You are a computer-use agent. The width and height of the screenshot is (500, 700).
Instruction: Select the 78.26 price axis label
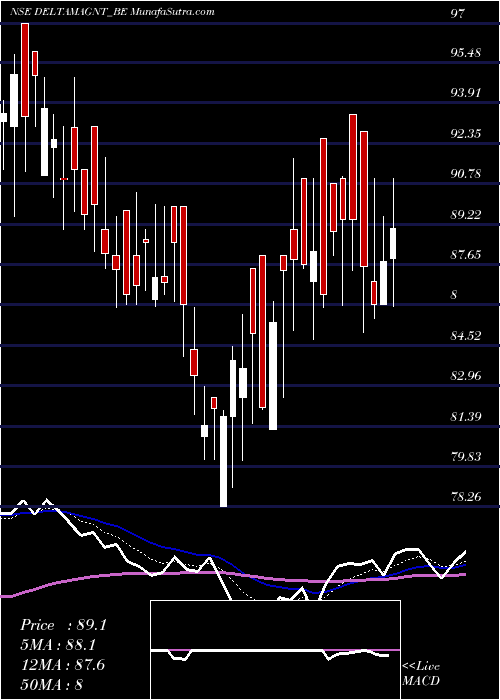pos(466,497)
